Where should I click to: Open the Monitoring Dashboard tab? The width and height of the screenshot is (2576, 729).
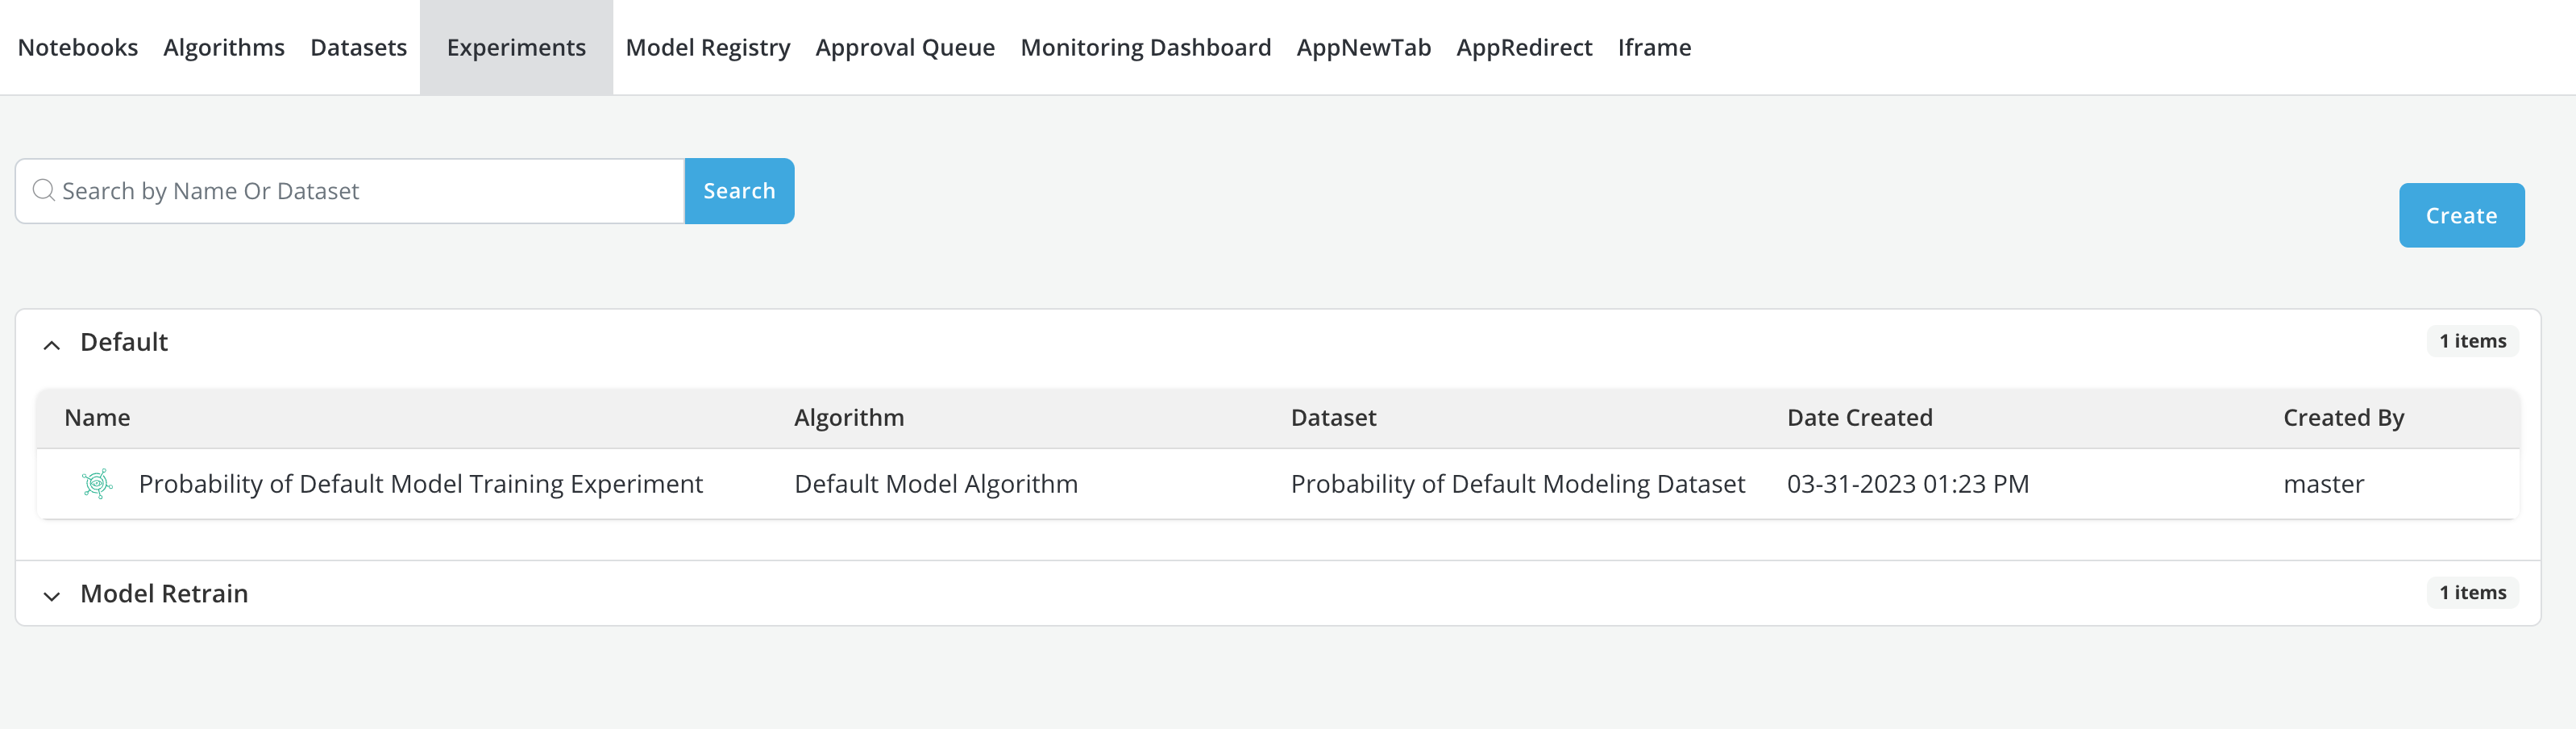coord(1145,48)
